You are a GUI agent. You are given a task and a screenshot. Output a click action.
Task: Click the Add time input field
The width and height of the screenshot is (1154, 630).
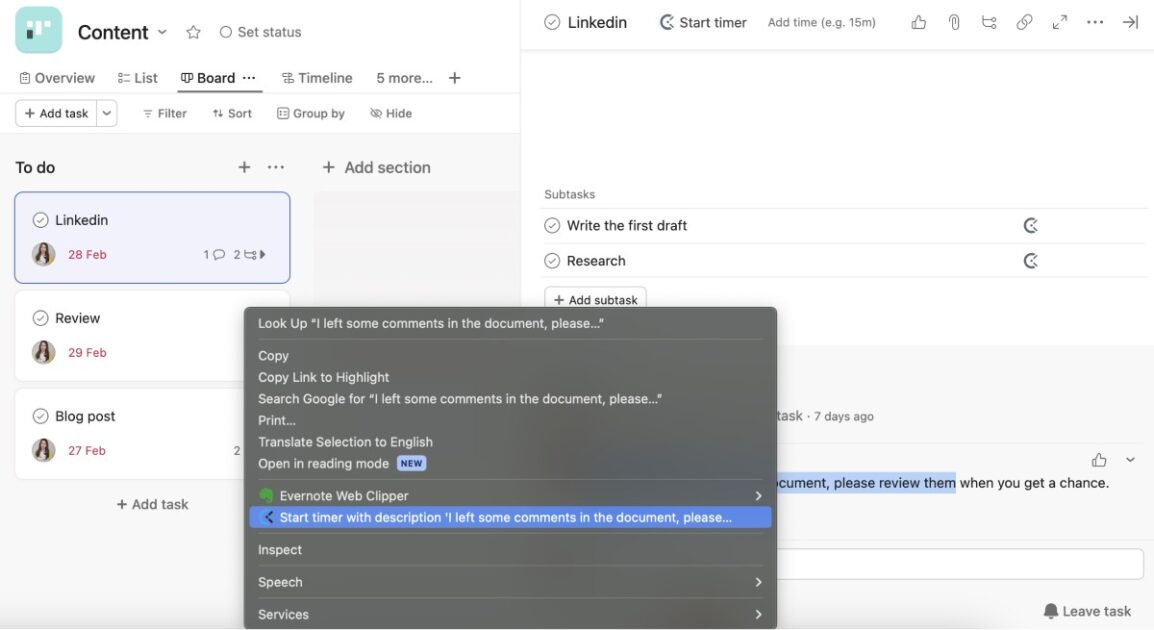point(820,21)
